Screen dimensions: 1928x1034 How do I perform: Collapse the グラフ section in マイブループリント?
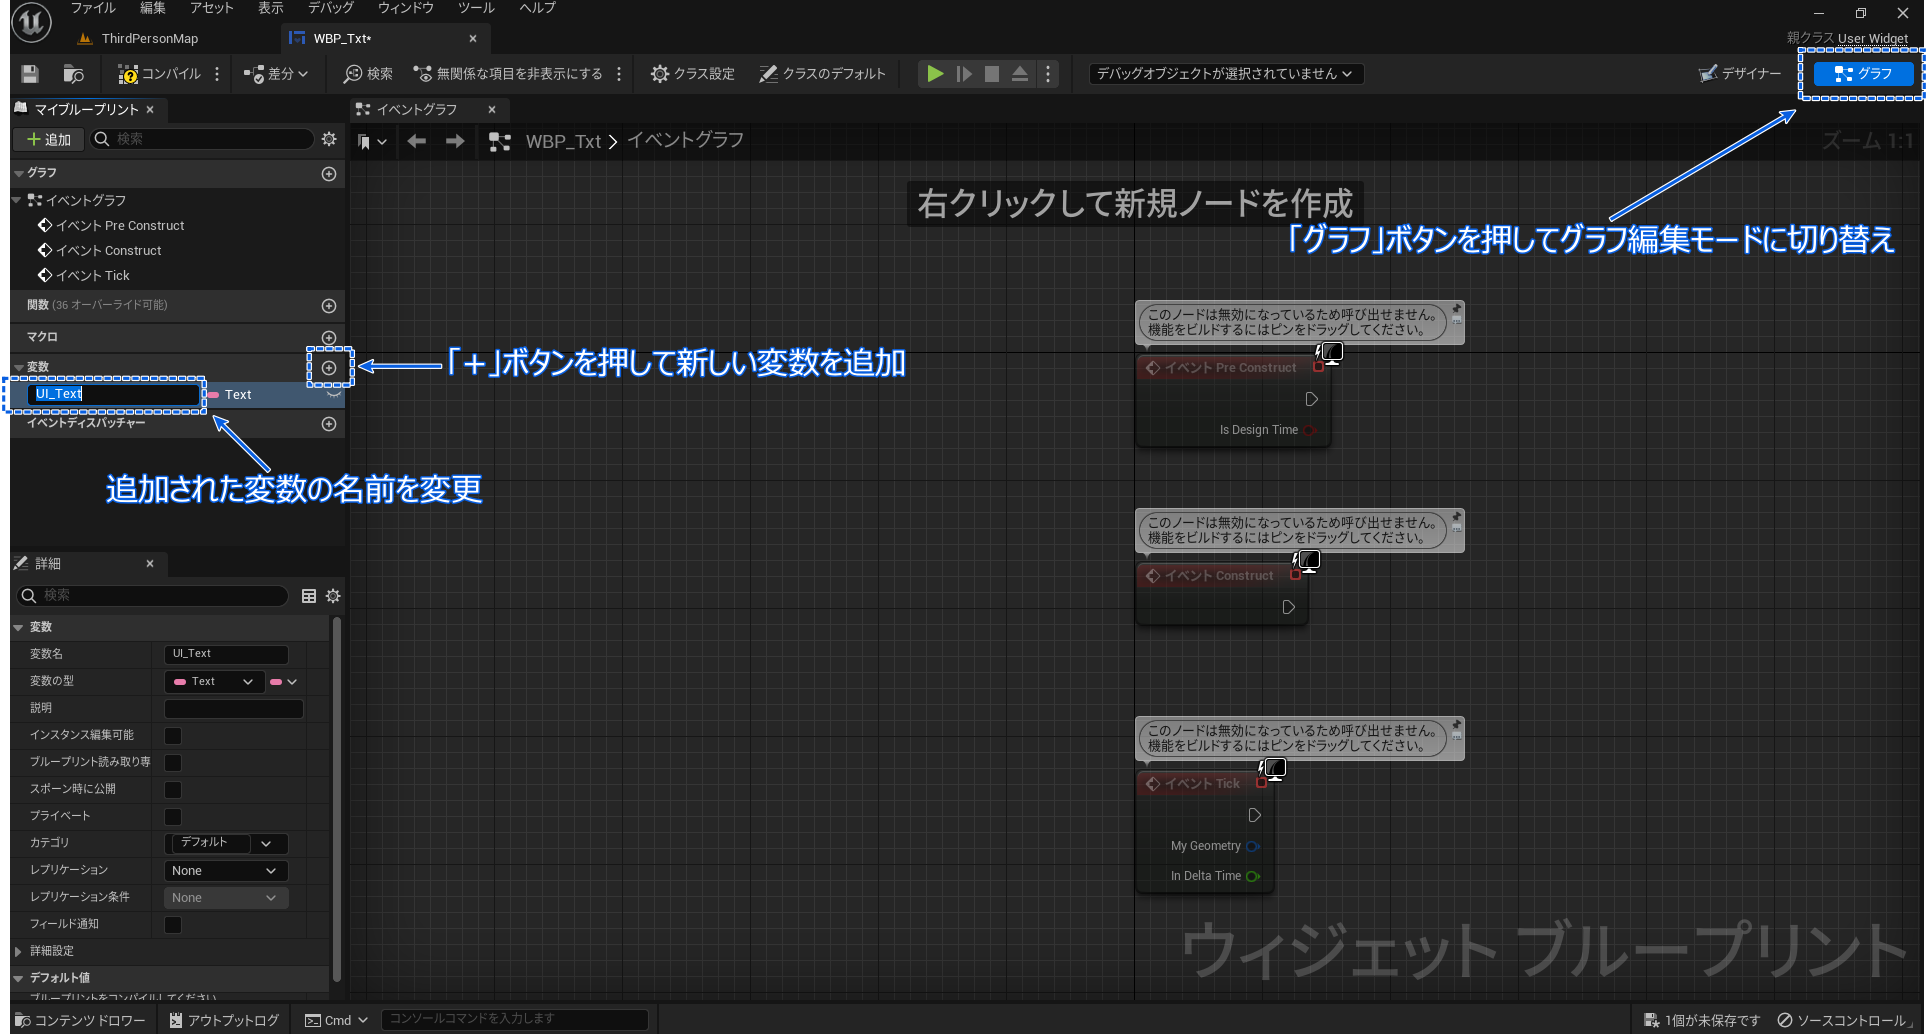point(21,172)
